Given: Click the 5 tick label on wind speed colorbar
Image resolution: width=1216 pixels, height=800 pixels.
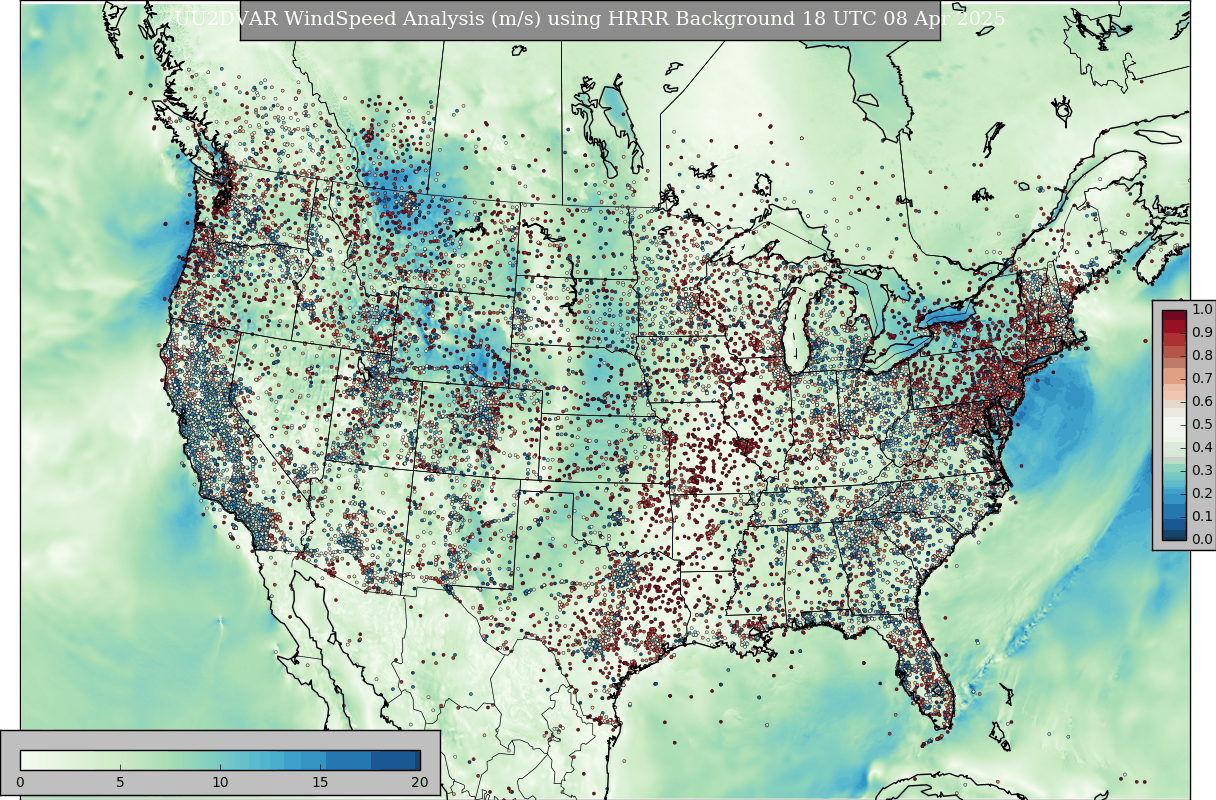Looking at the screenshot, I should click(x=120, y=783).
